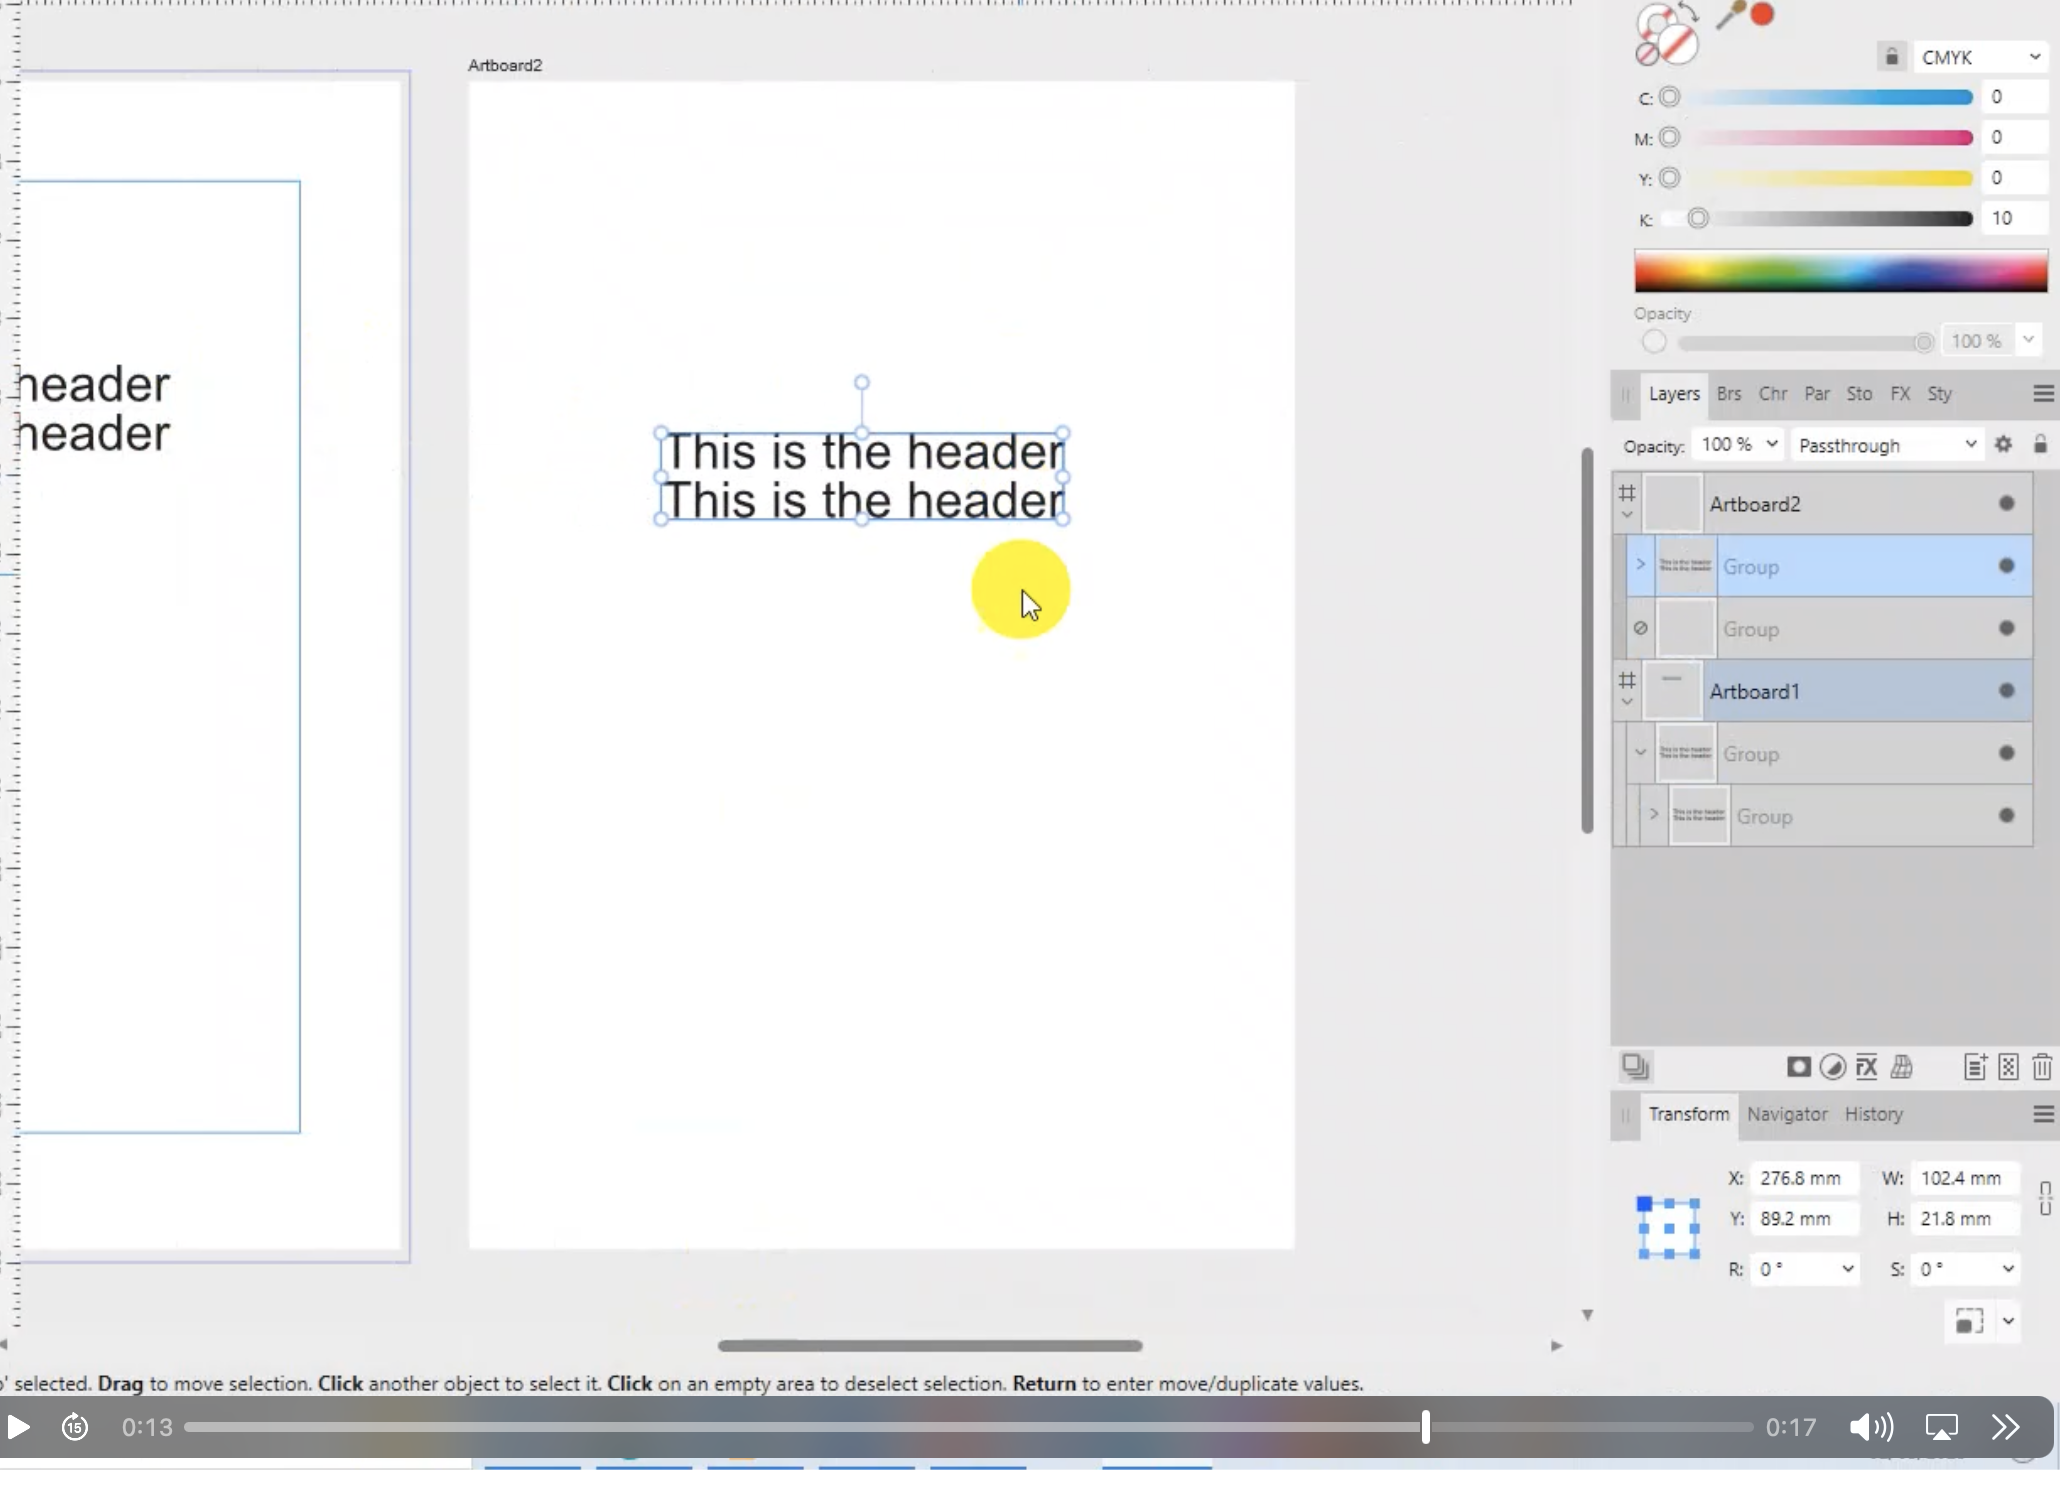Click the Delete Layer trash icon
The image size is (2060, 1490).
(2042, 1067)
